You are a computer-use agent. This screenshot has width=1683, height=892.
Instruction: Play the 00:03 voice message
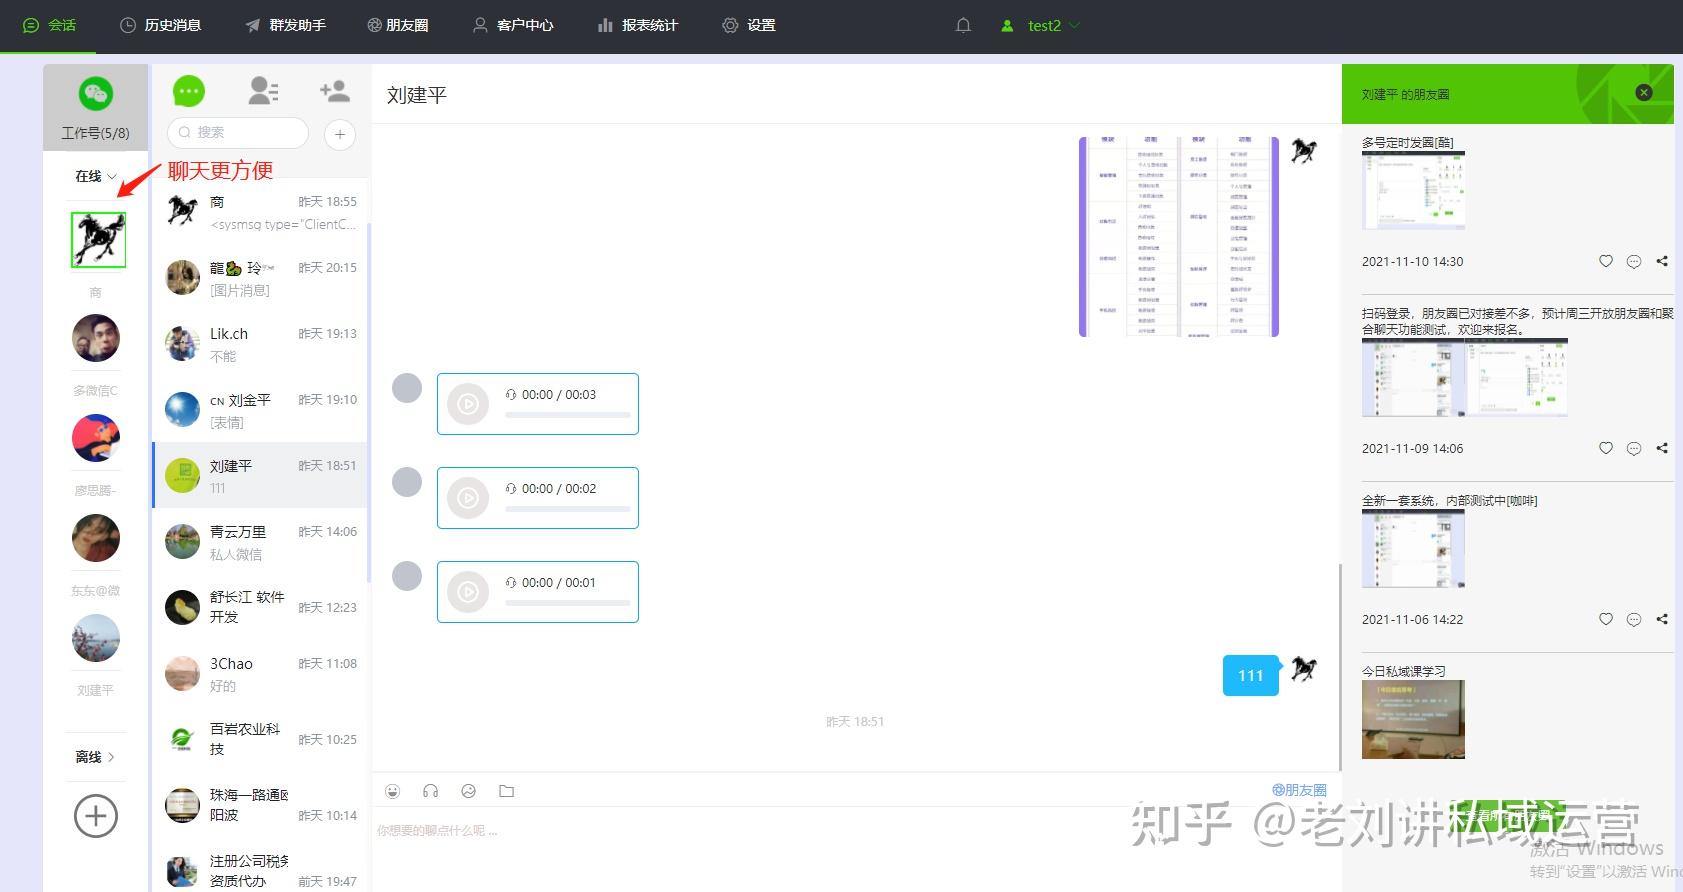click(x=467, y=404)
